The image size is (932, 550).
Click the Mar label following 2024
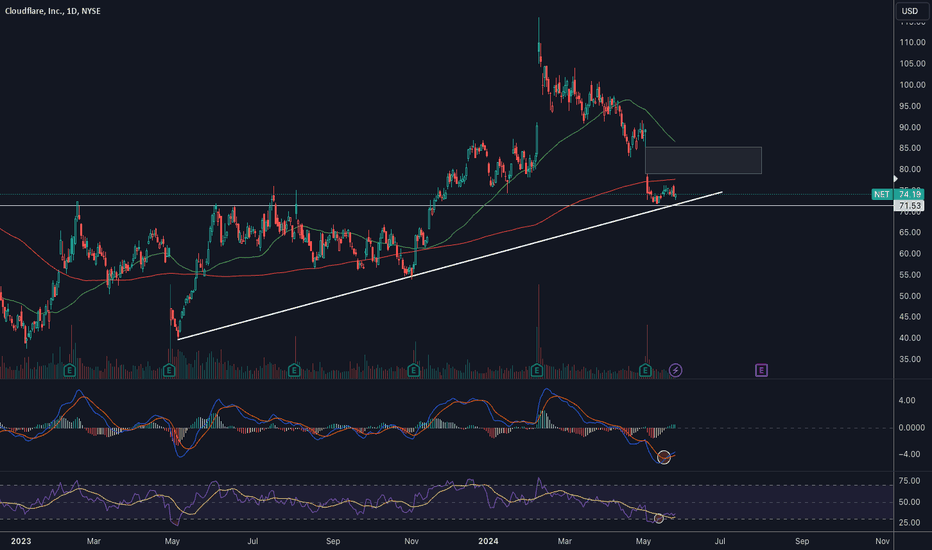565,541
